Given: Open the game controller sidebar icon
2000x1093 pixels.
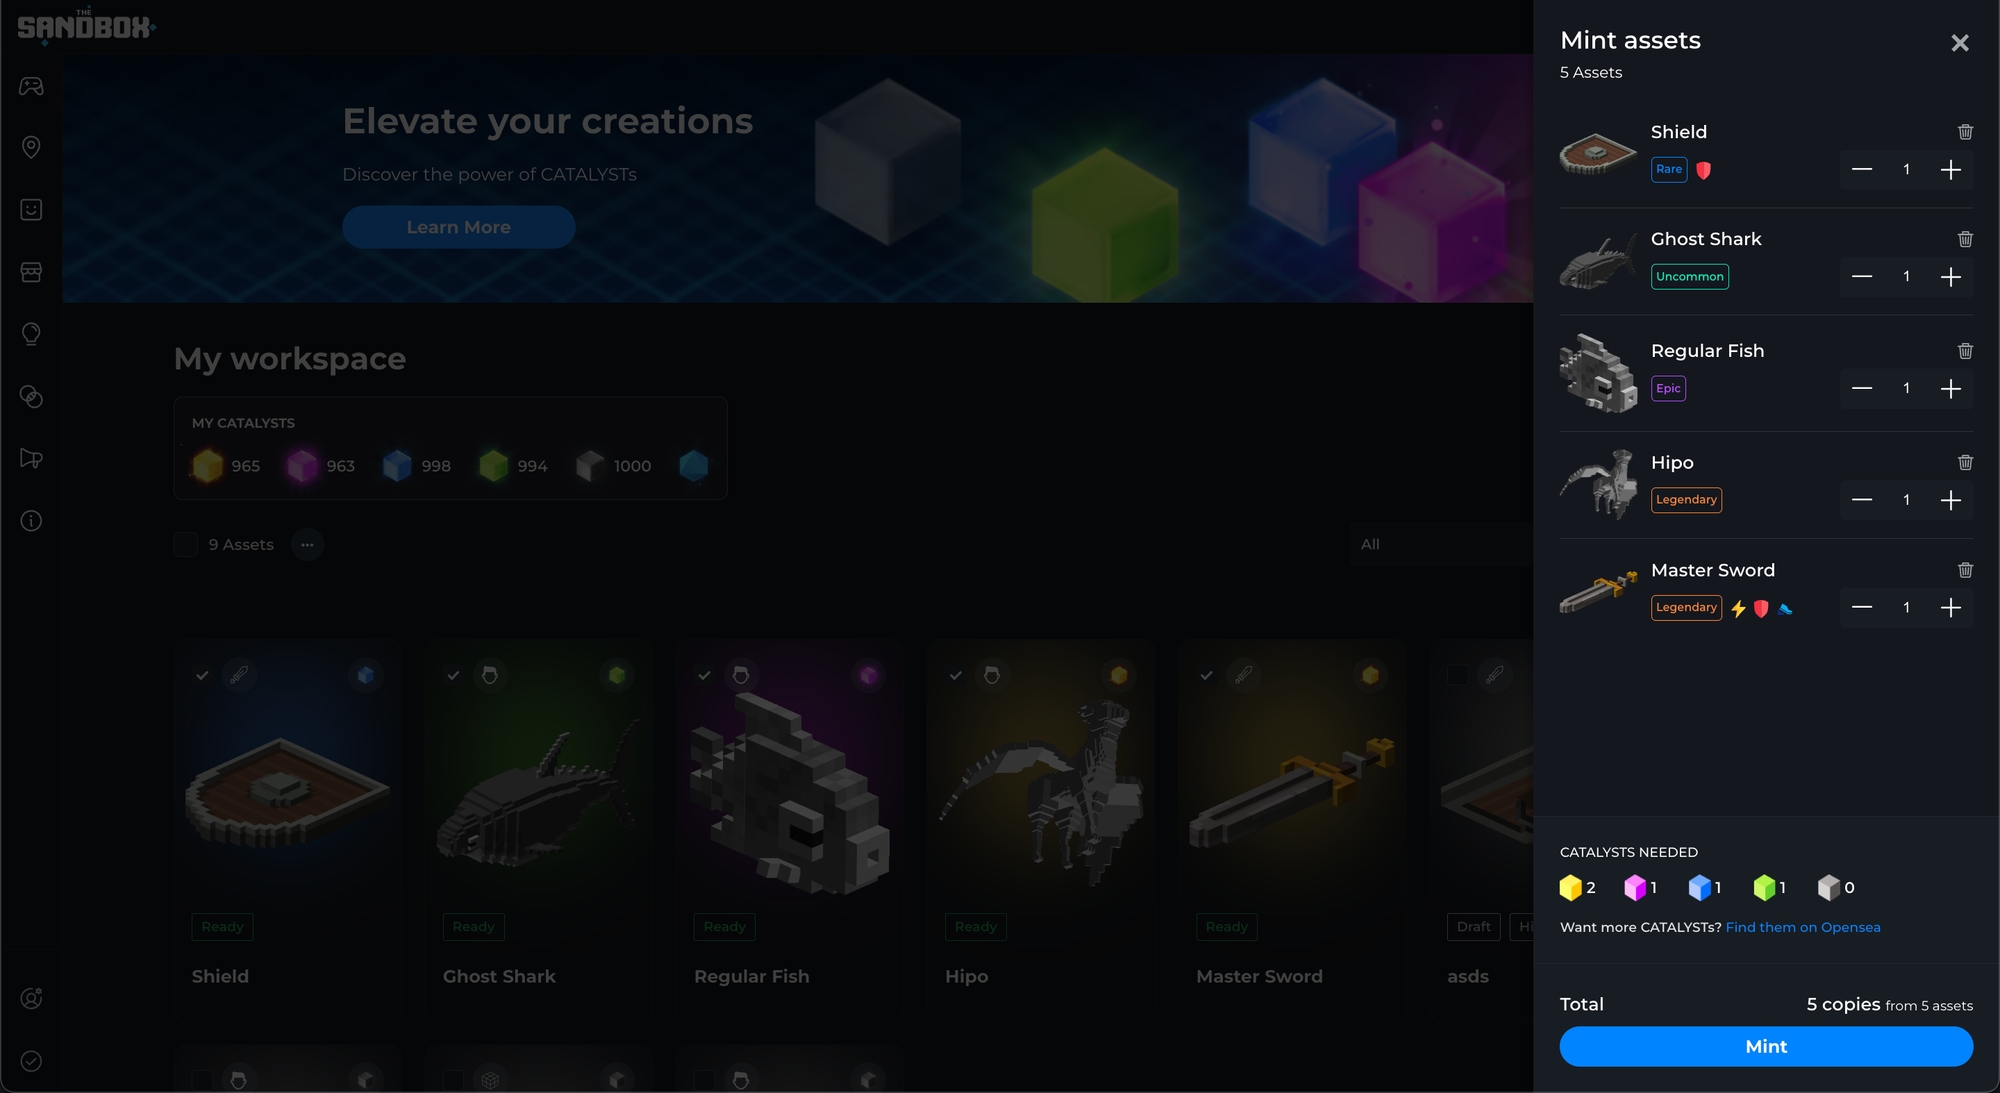Looking at the screenshot, I should click(x=31, y=86).
